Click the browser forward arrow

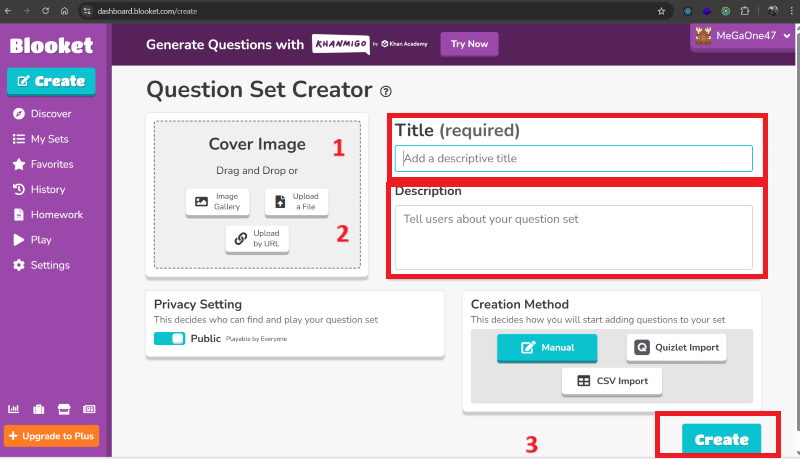pyautogui.click(x=26, y=11)
